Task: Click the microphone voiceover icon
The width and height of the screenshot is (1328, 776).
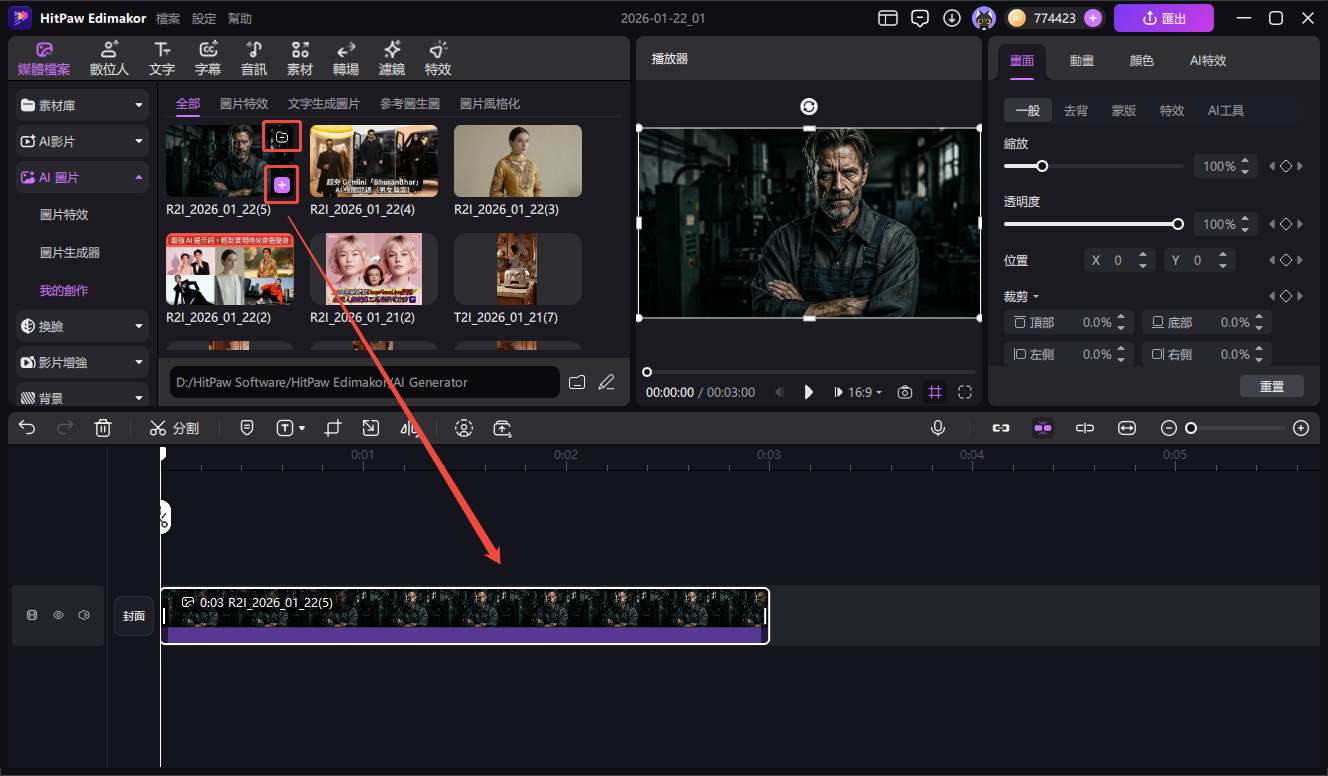Action: coord(938,428)
